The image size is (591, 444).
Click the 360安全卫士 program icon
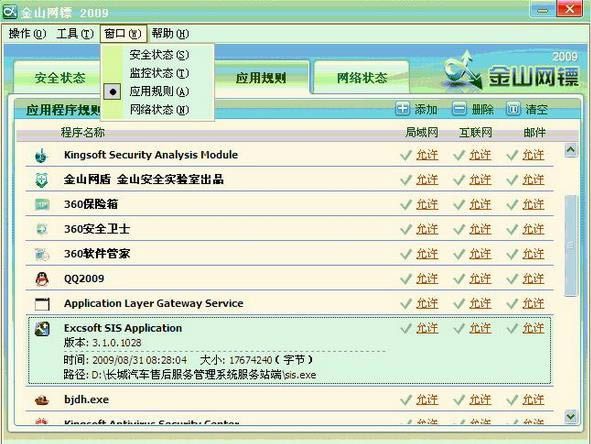coord(41,229)
